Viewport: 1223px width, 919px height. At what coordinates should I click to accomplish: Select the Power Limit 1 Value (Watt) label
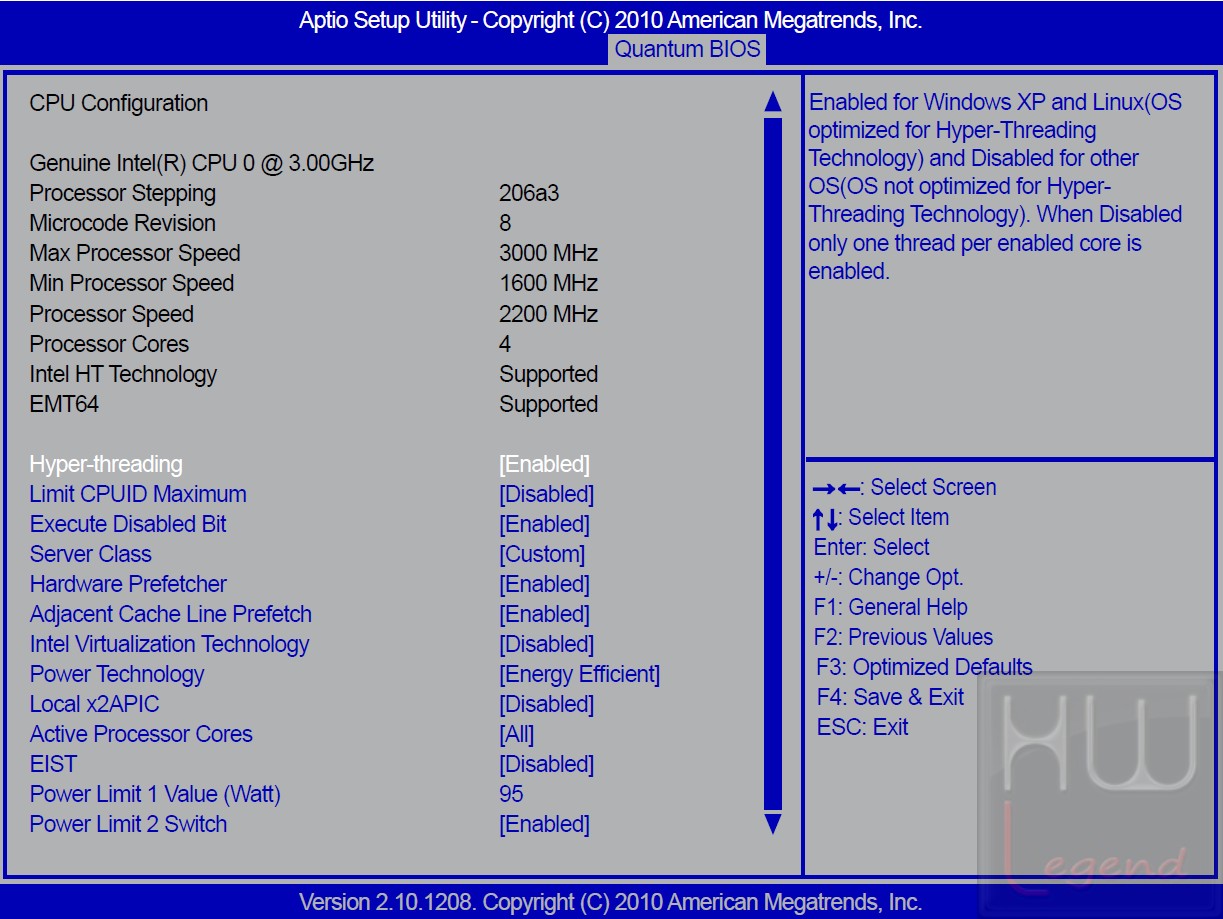pos(155,794)
